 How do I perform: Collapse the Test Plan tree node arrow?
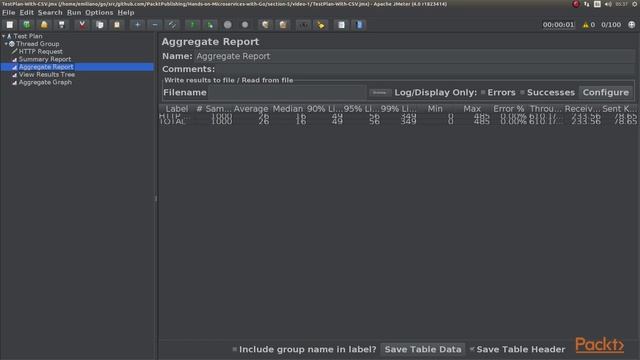[4, 36]
